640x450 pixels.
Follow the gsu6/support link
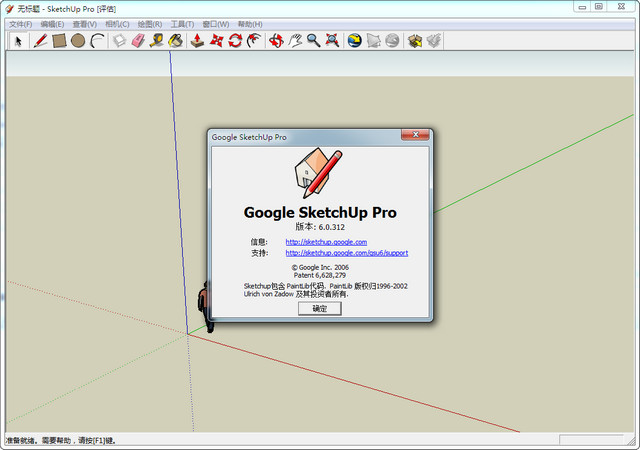point(346,253)
